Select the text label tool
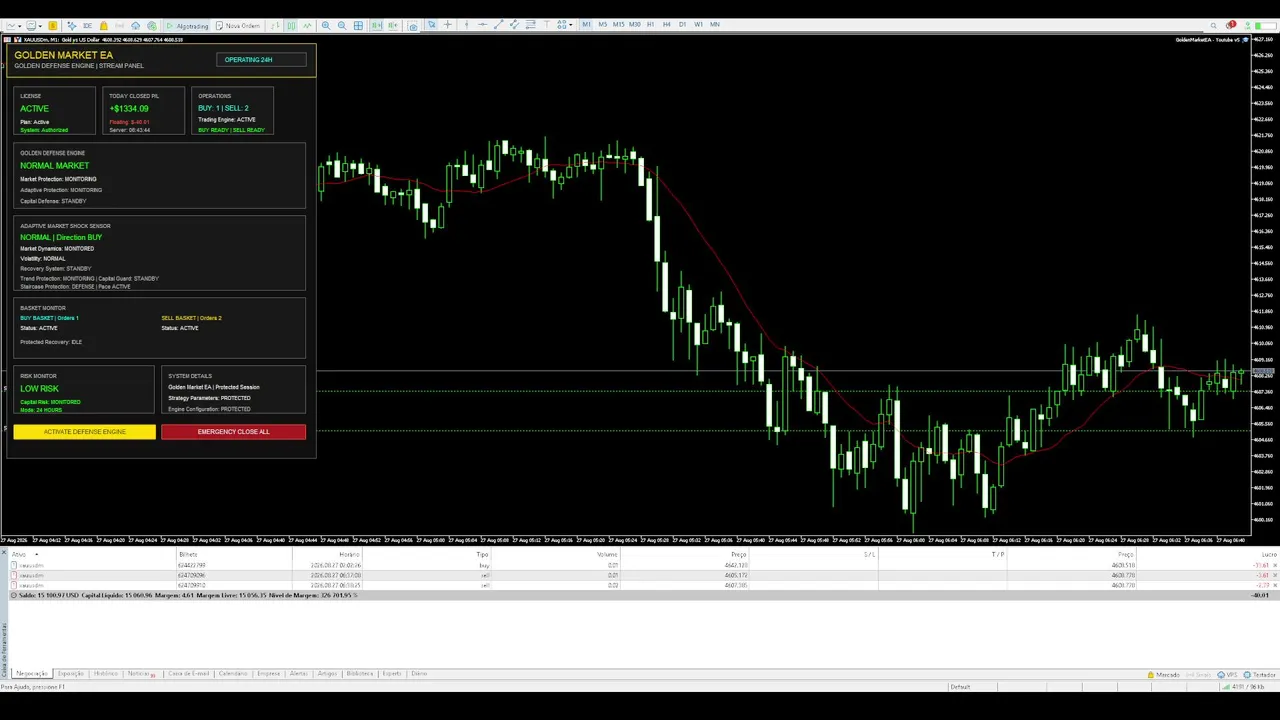This screenshot has height=720, width=1280. point(546,25)
